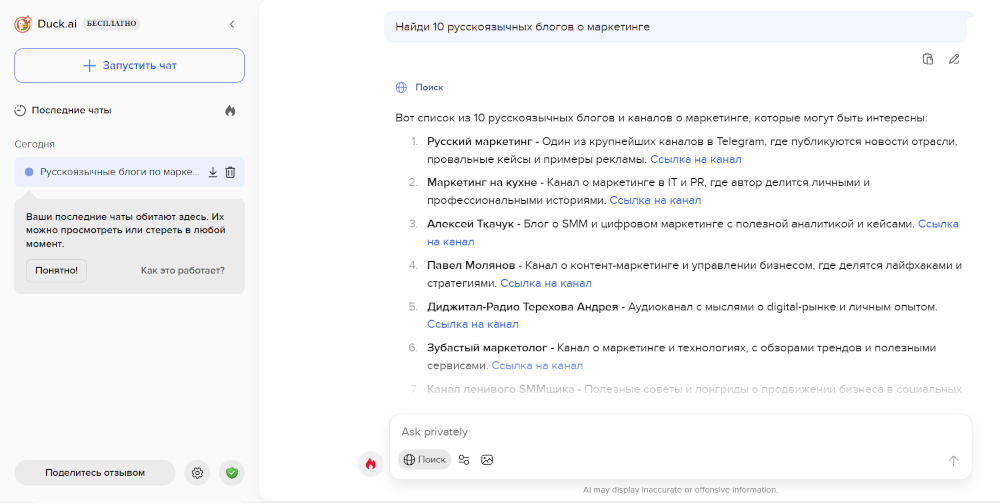This screenshot has width=1000, height=503.
Task: Click the image attachment icon
Action: tap(487, 460)
